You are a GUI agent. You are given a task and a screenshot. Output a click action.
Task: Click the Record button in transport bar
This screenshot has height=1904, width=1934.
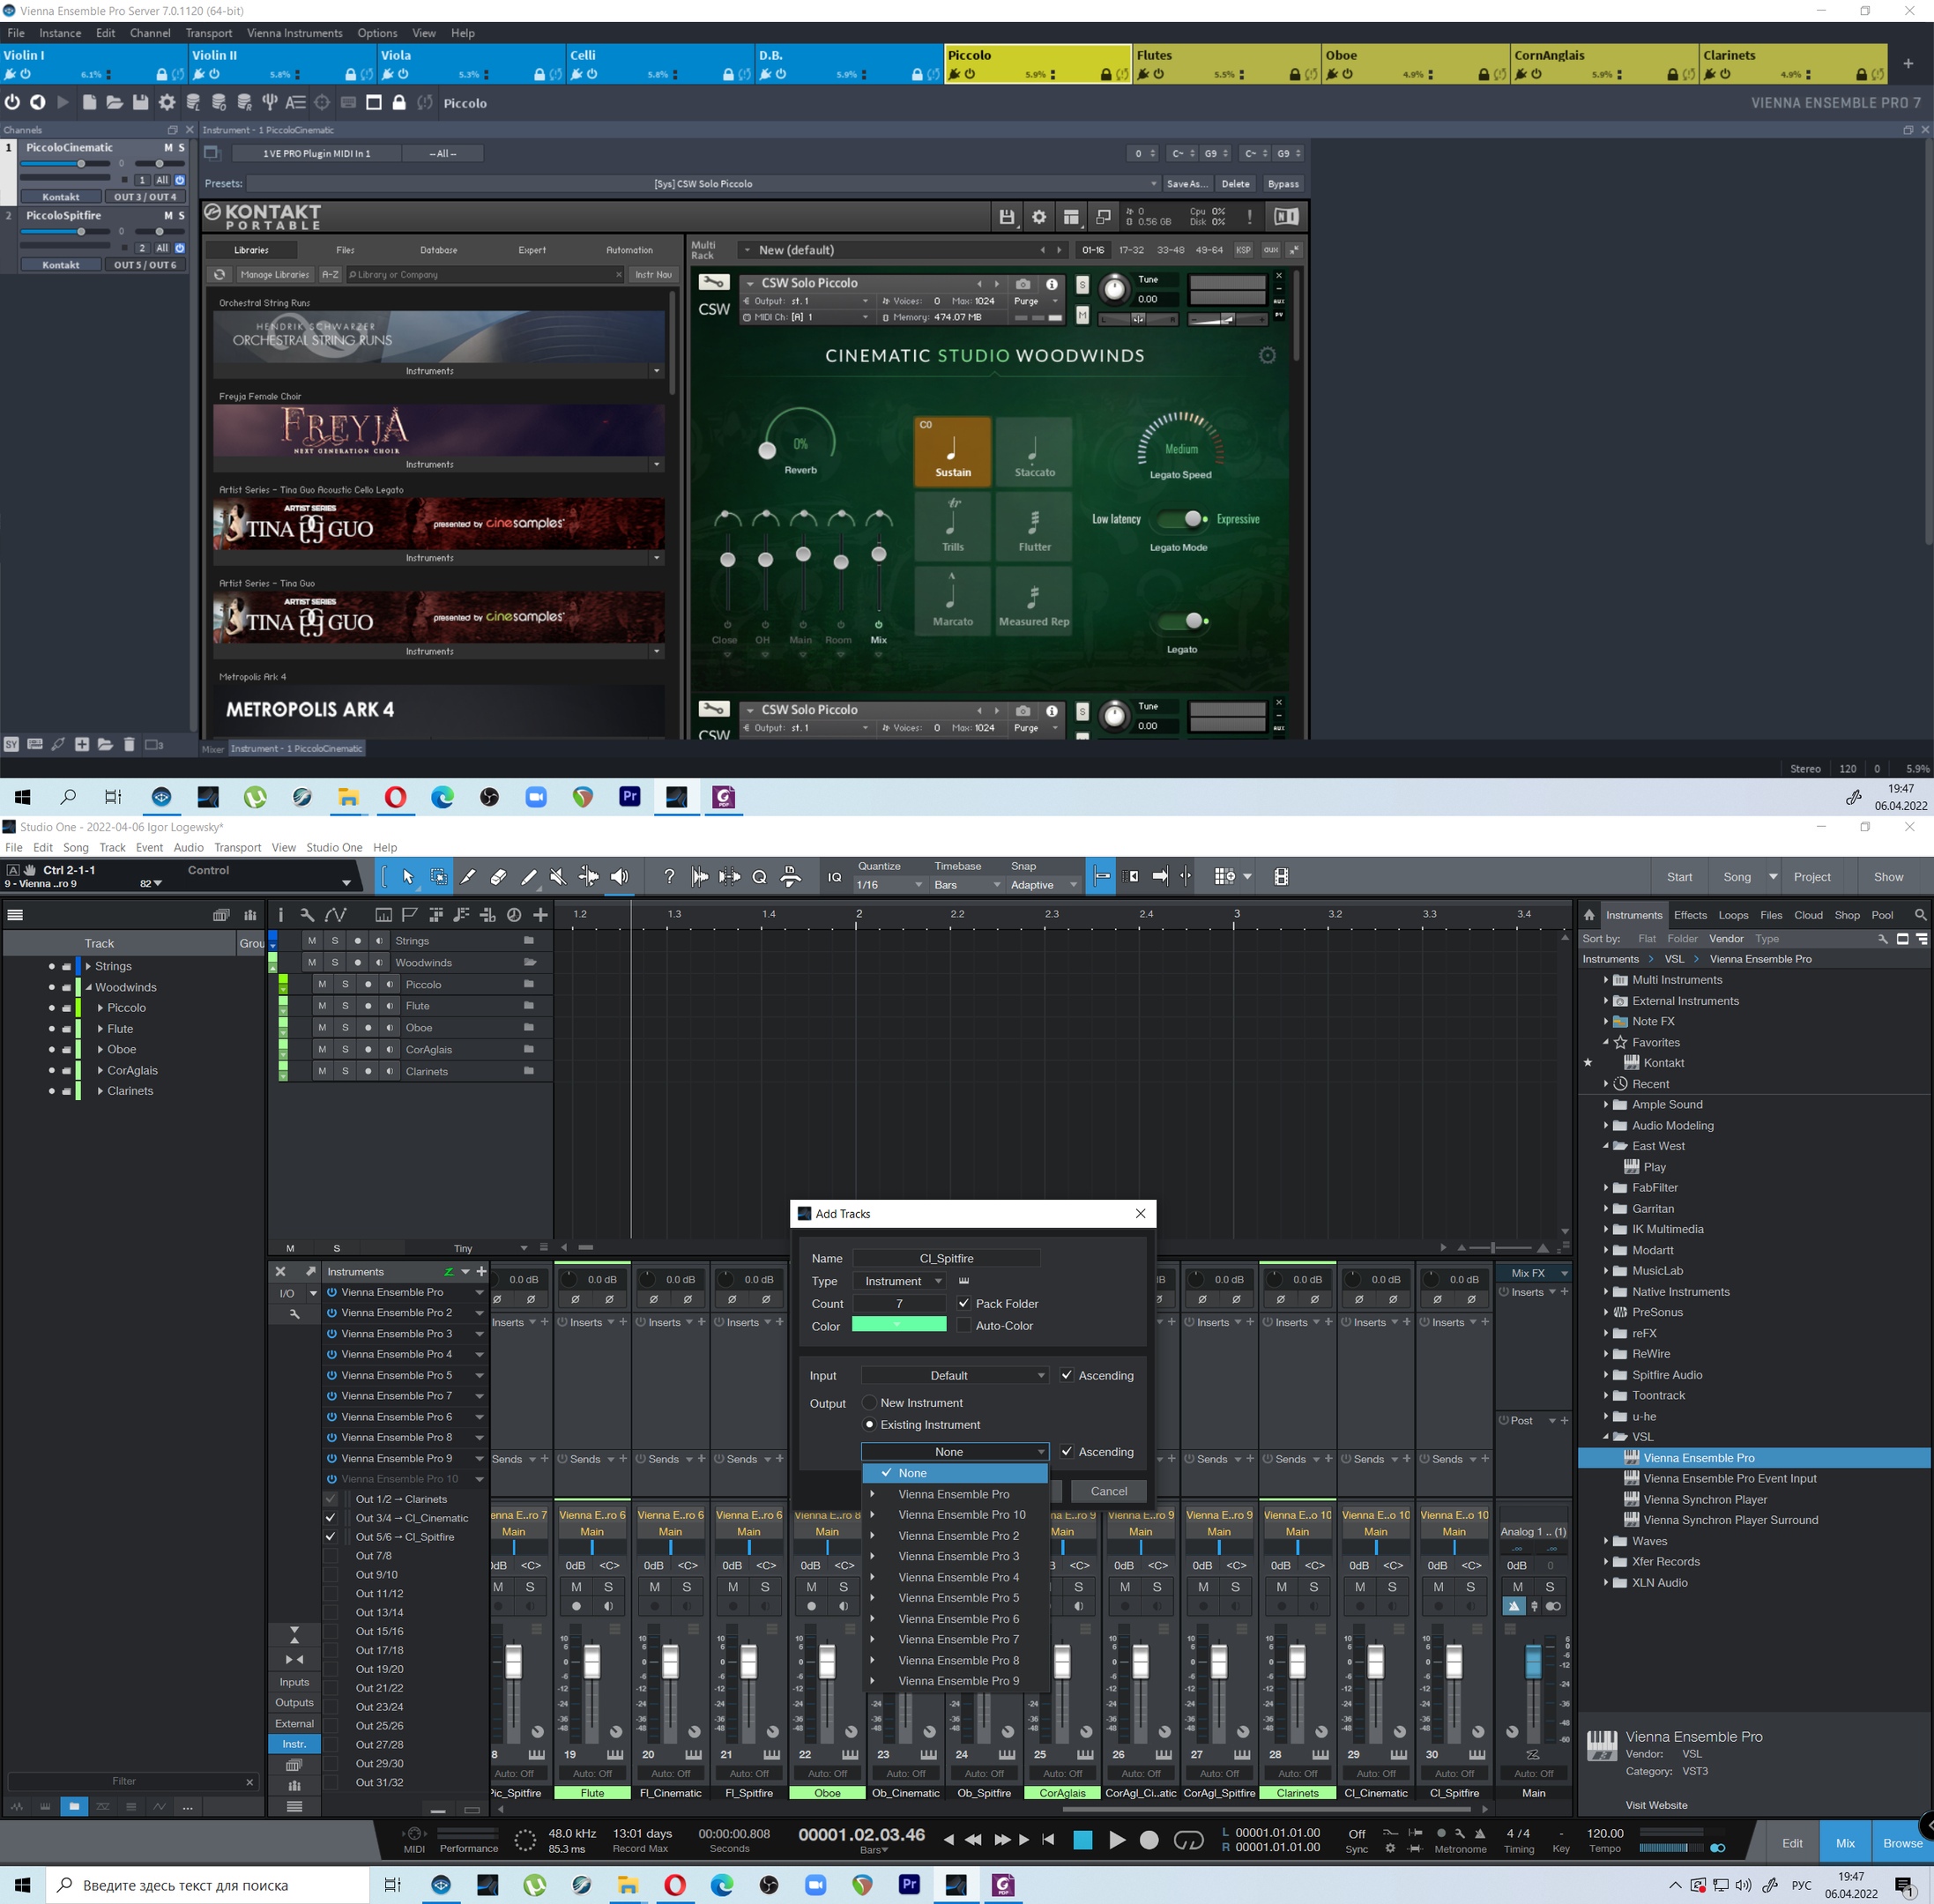click(x=1149, y=1839)
